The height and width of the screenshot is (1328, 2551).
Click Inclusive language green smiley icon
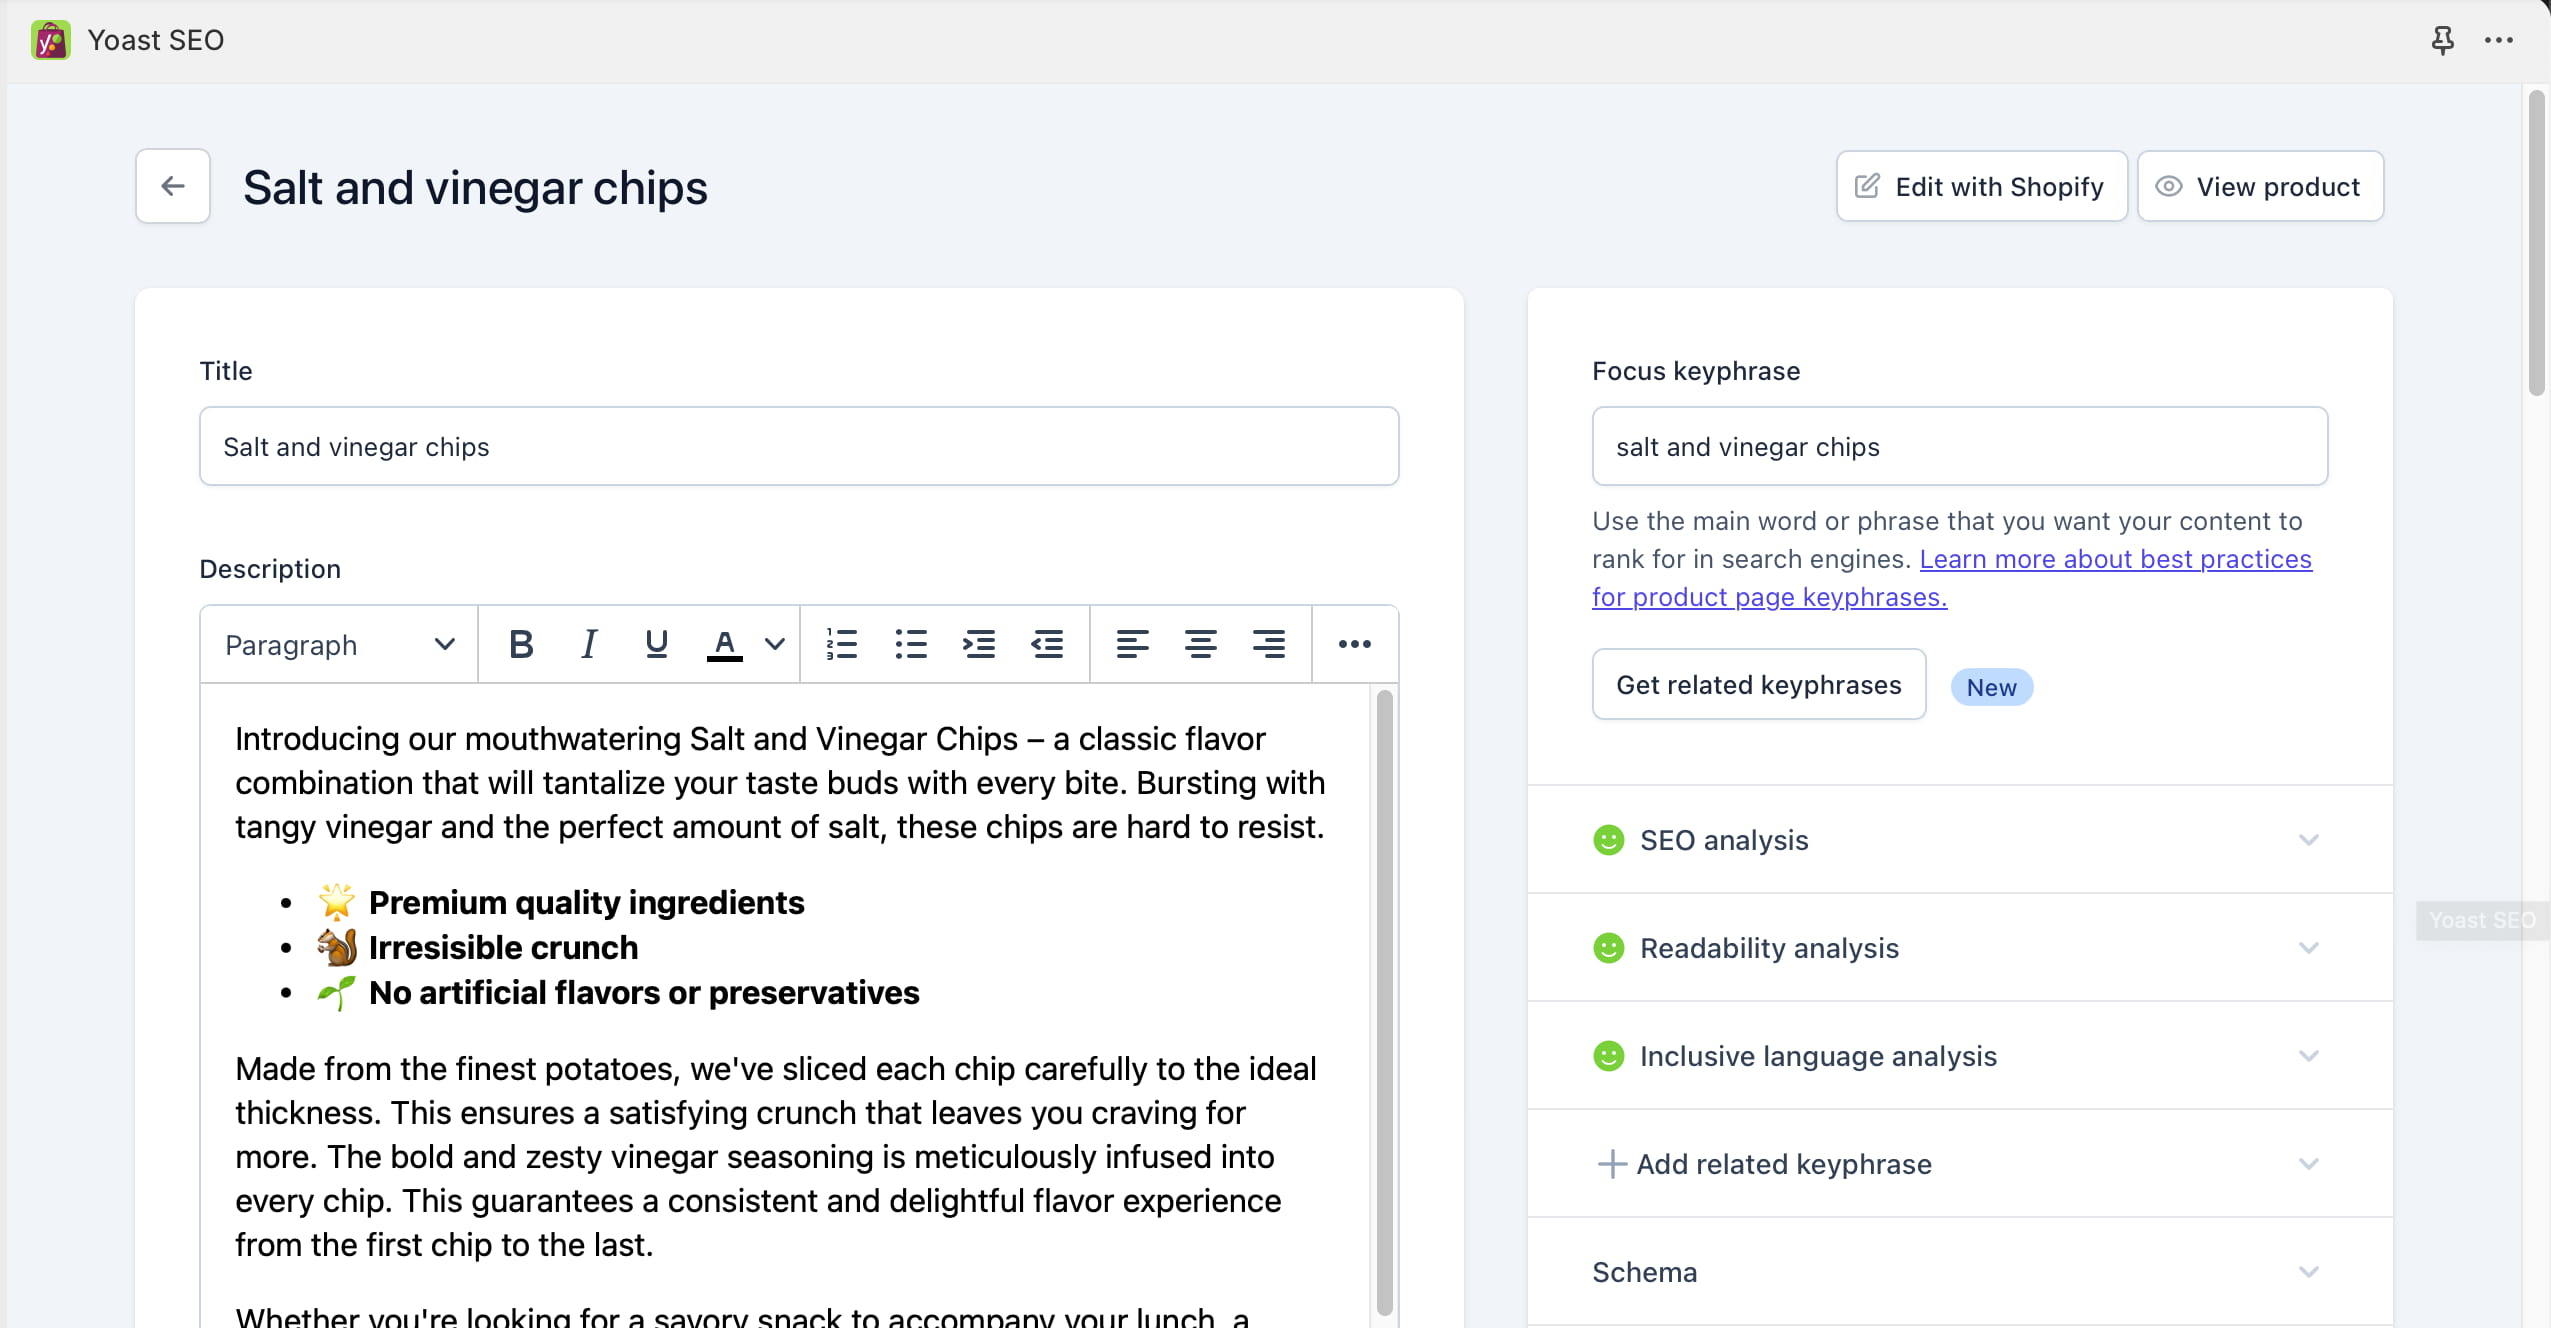[1609, 1056]
